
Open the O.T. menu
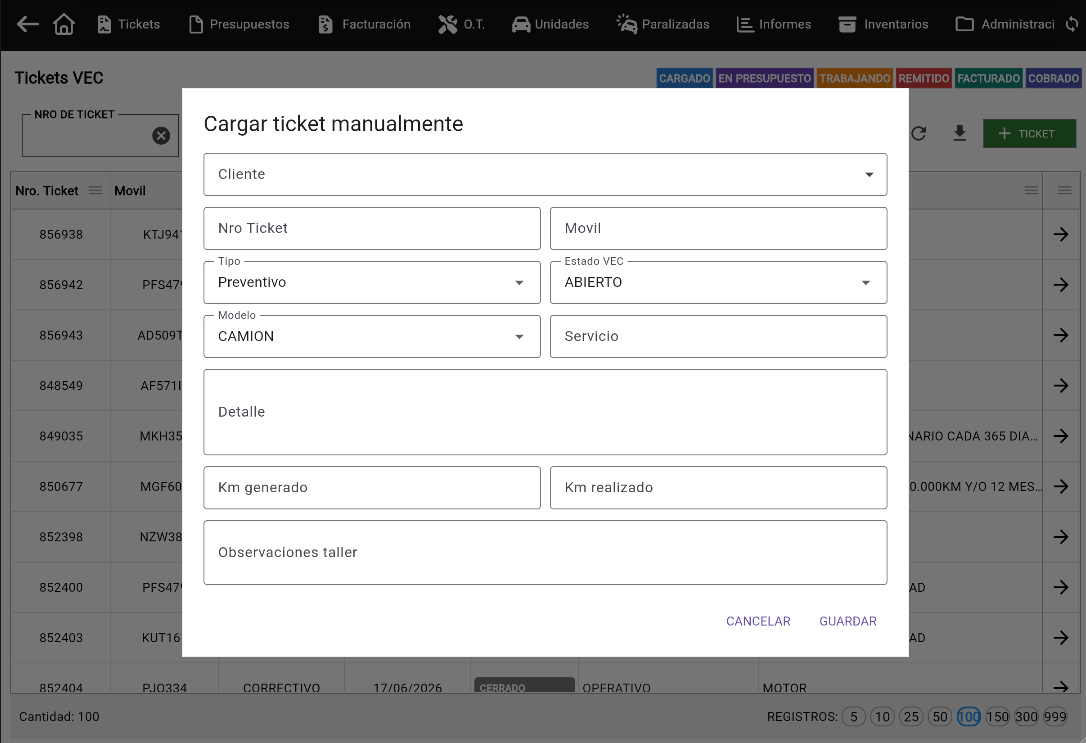(x=461, y=24)
